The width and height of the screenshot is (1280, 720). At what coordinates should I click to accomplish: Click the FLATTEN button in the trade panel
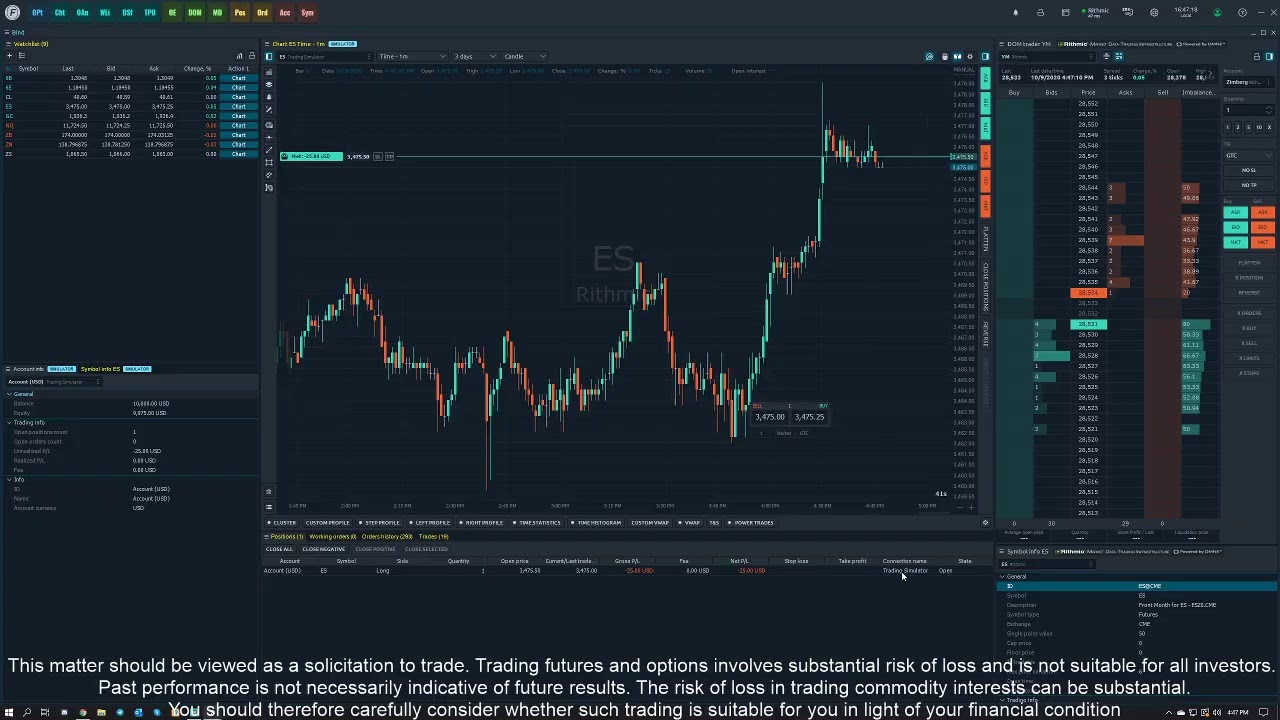(1248, 262)
